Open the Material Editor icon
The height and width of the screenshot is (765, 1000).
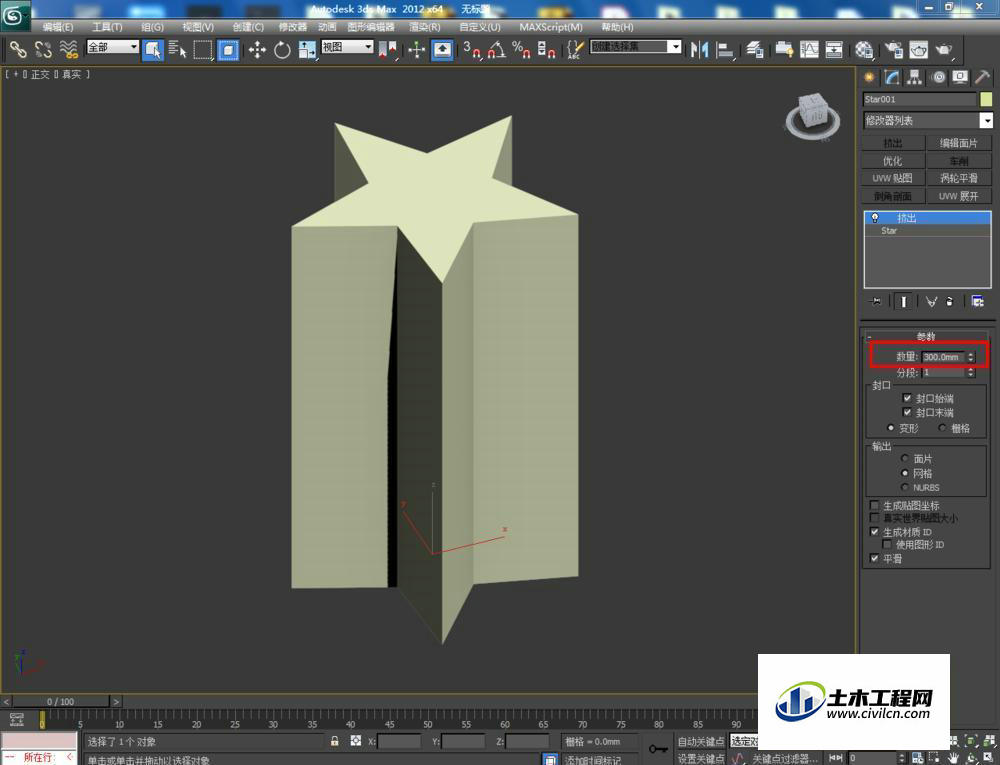864,50
